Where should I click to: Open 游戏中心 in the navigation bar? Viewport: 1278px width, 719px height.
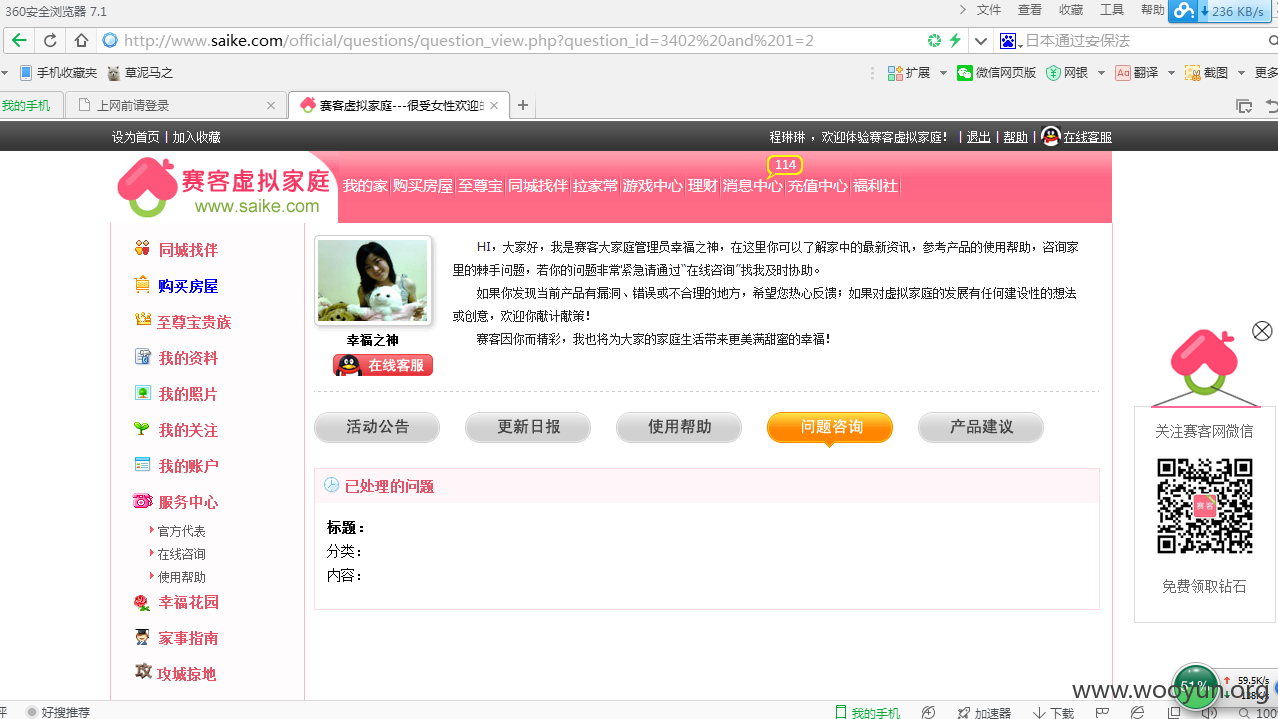coord(652,186)
